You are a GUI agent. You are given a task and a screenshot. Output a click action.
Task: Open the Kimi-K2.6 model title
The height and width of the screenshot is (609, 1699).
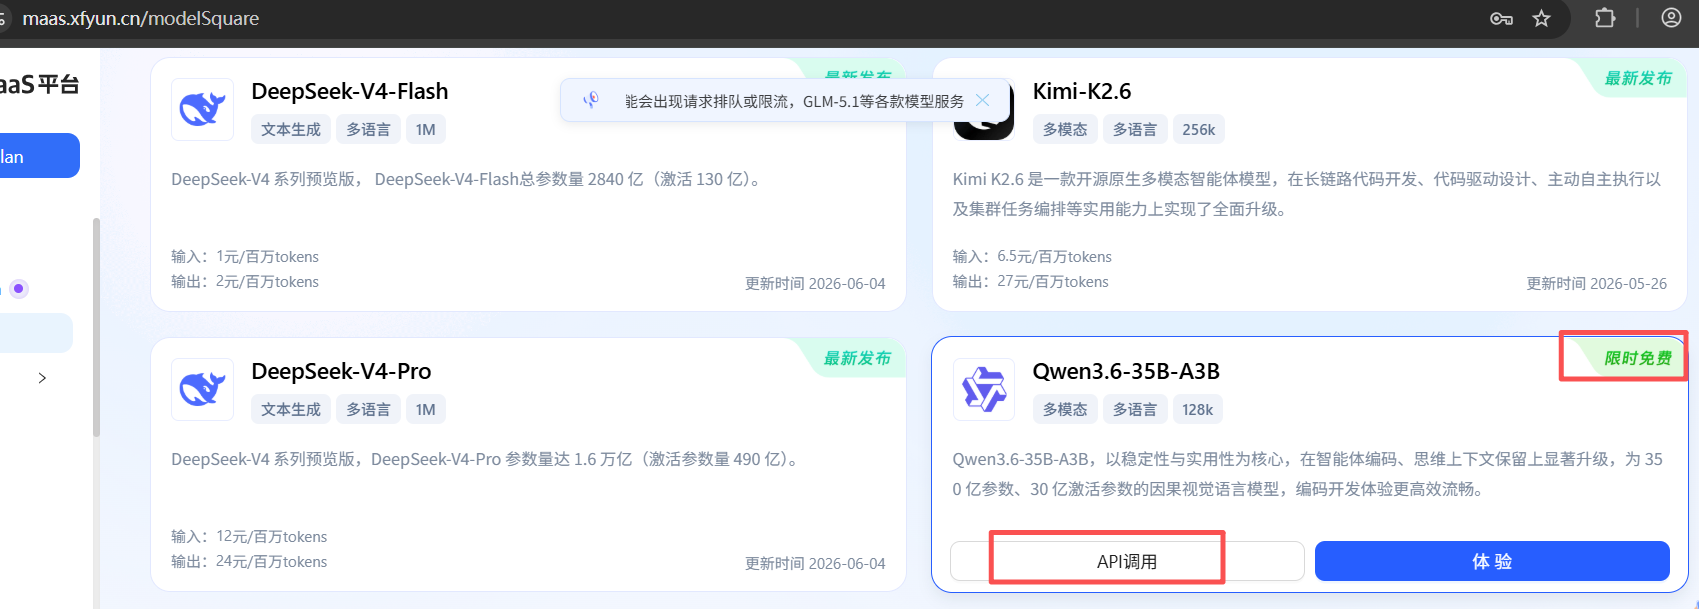pyautogui.click(x=1082, y=91)
